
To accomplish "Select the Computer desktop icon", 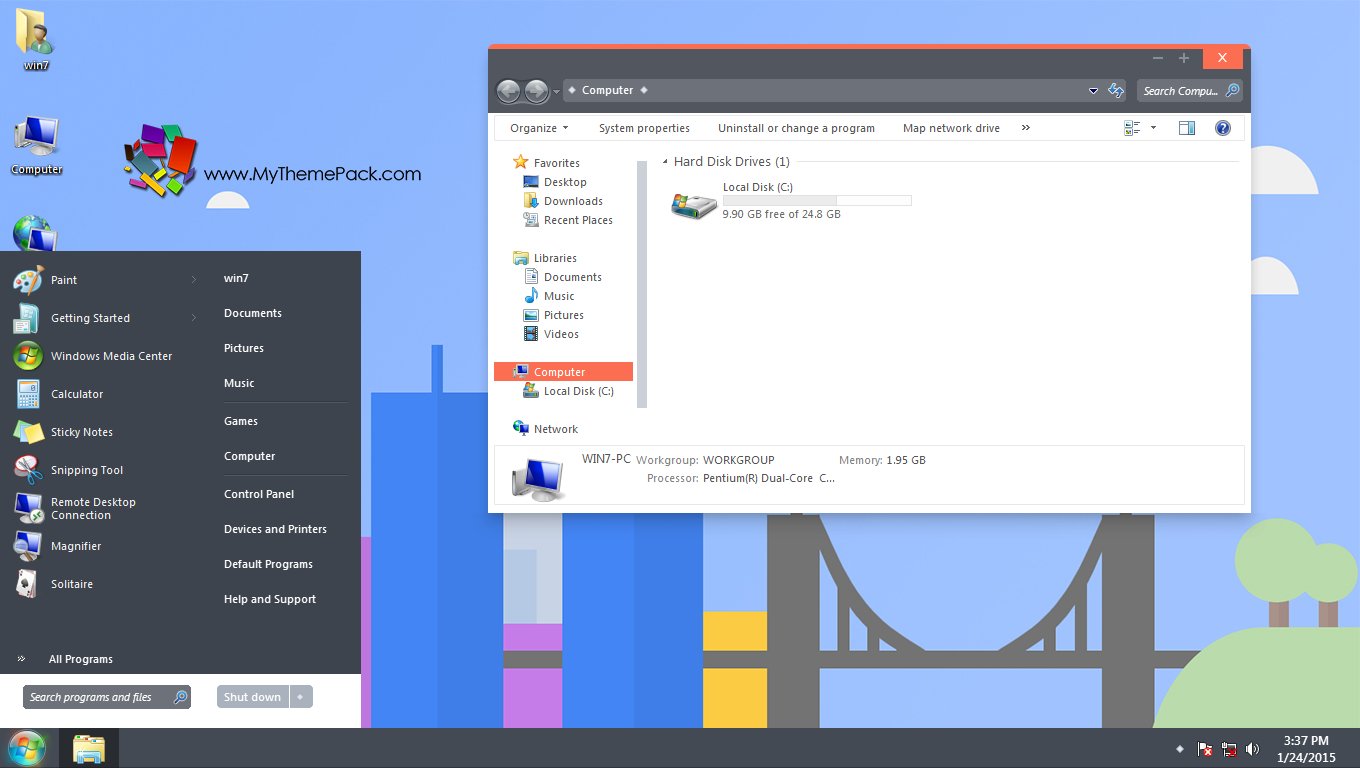I will click(x=37, y=146).
